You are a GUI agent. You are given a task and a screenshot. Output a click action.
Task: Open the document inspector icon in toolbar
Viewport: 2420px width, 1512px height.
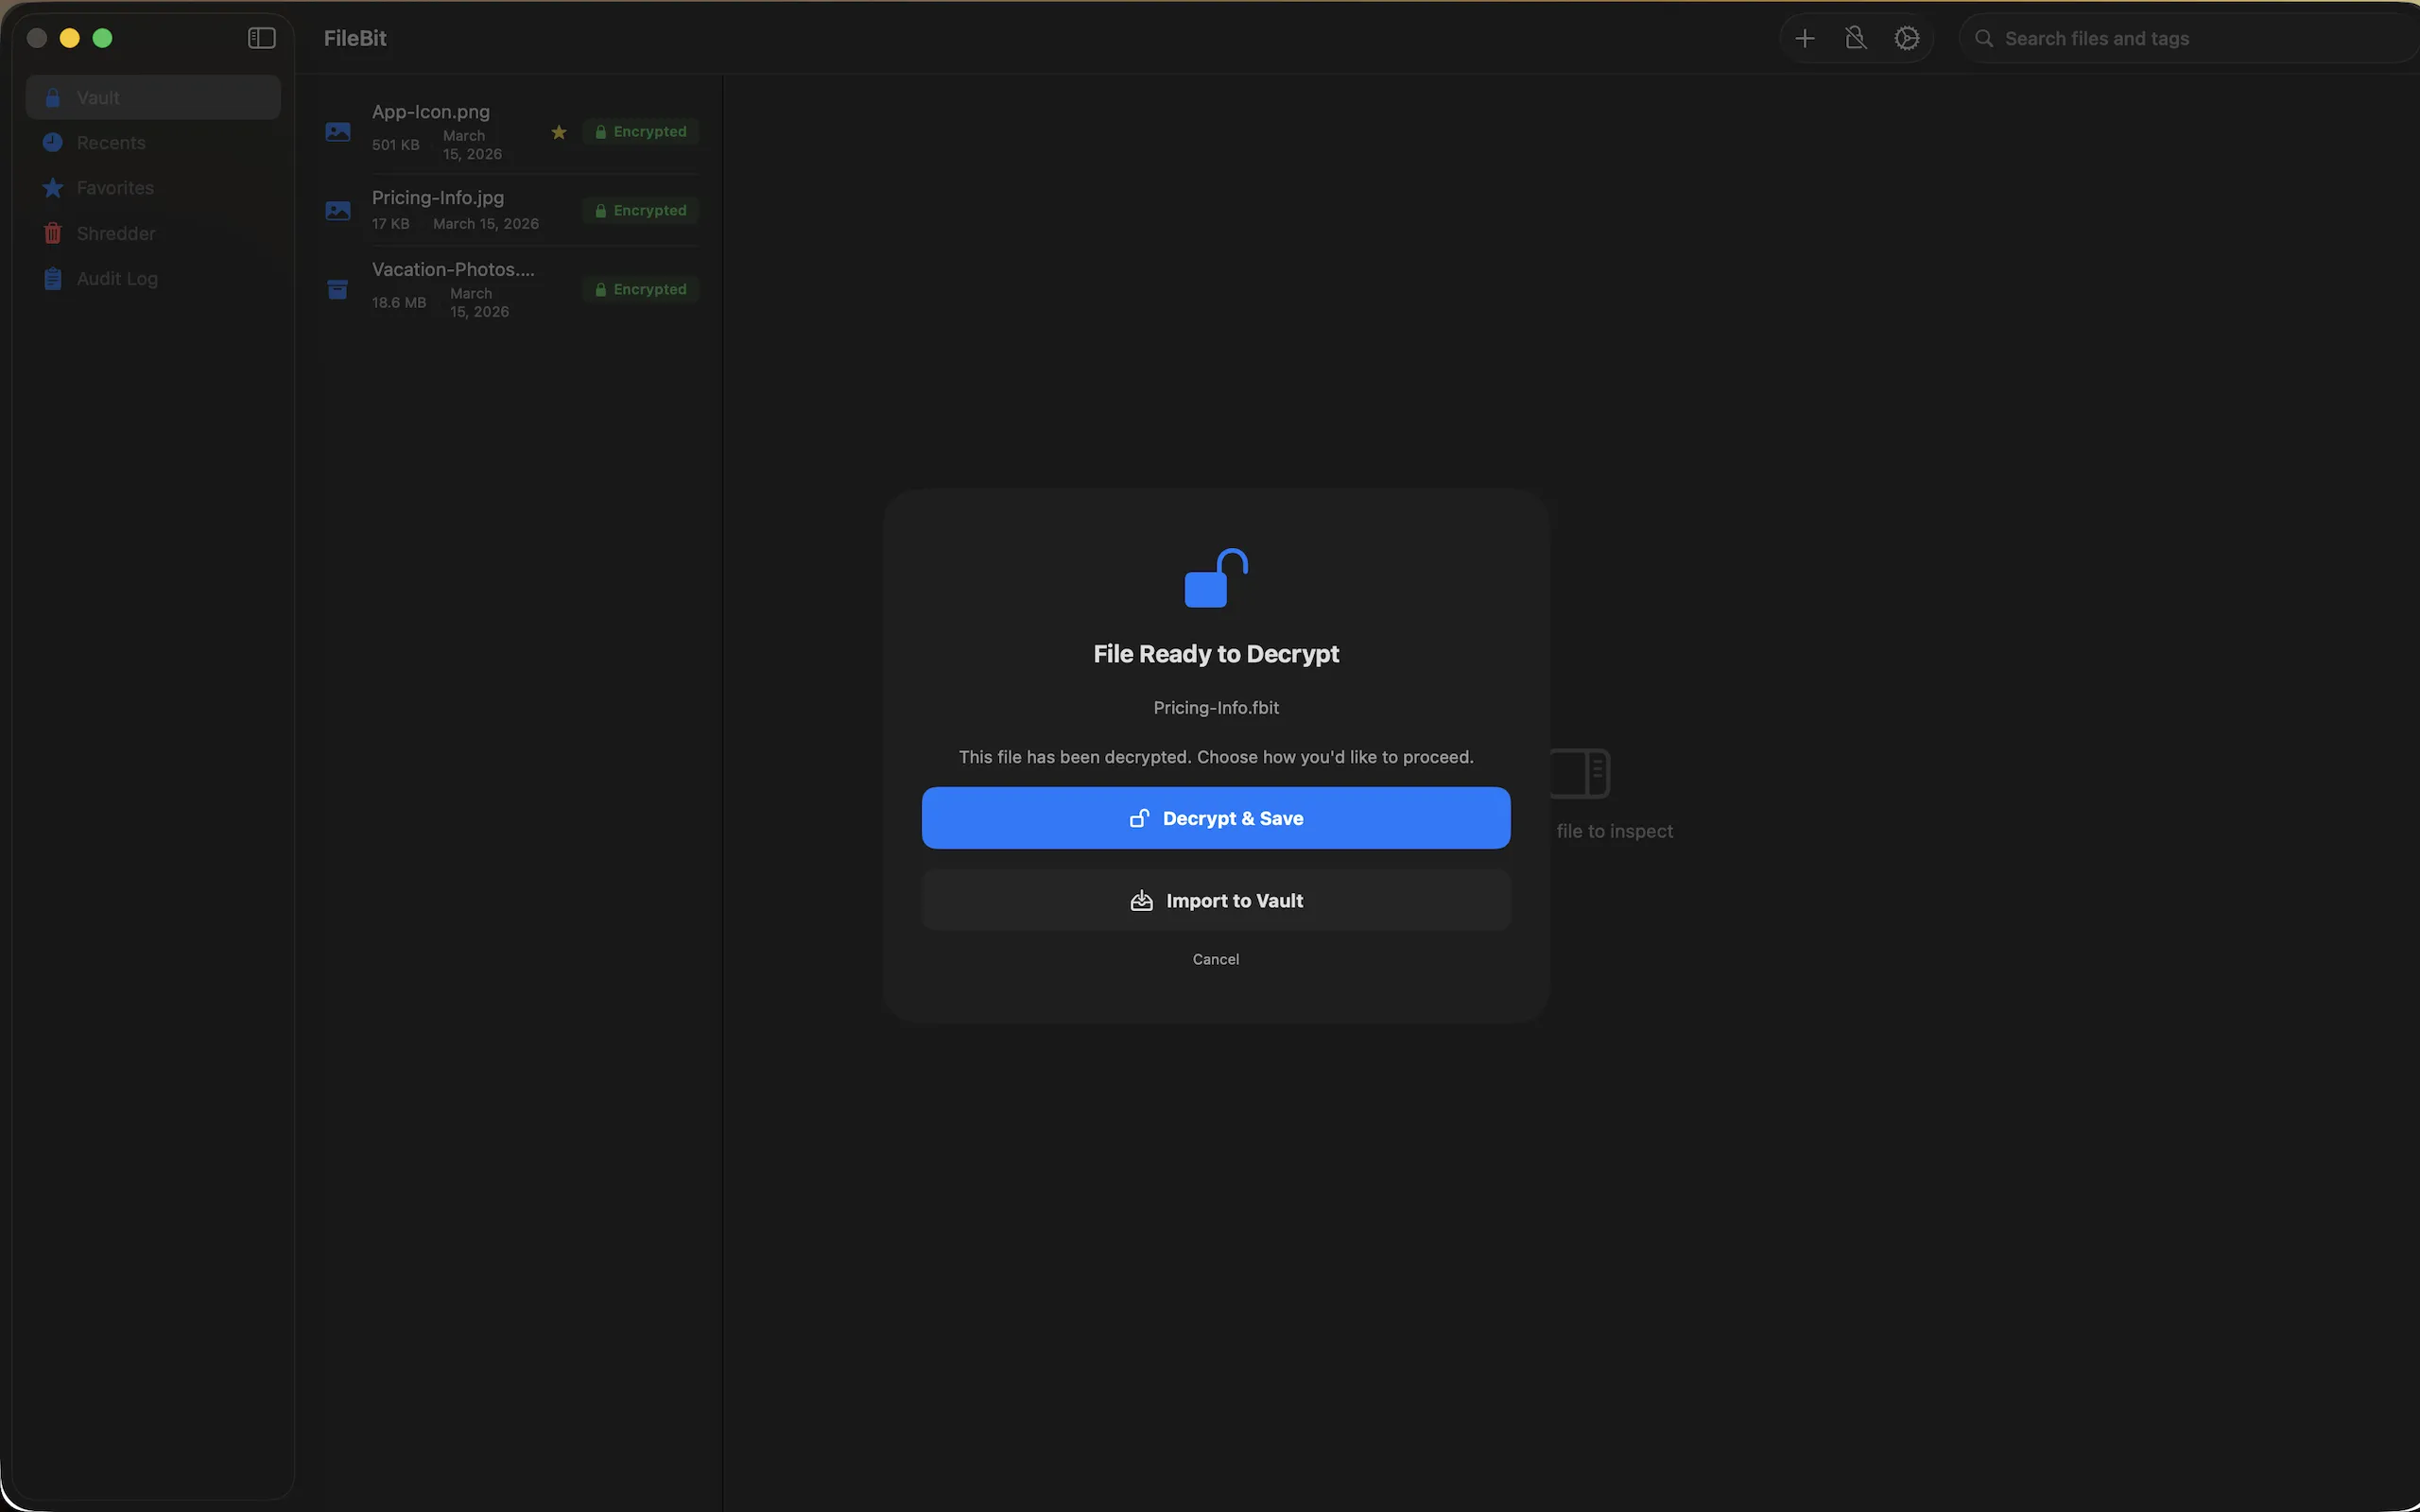(1855, 37)
